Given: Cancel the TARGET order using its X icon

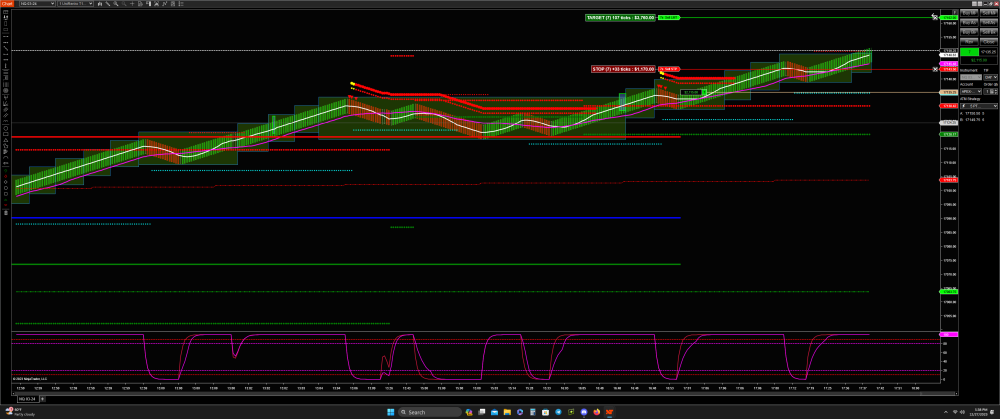Looking at the screenshot, I should click(x=935, y=17).
